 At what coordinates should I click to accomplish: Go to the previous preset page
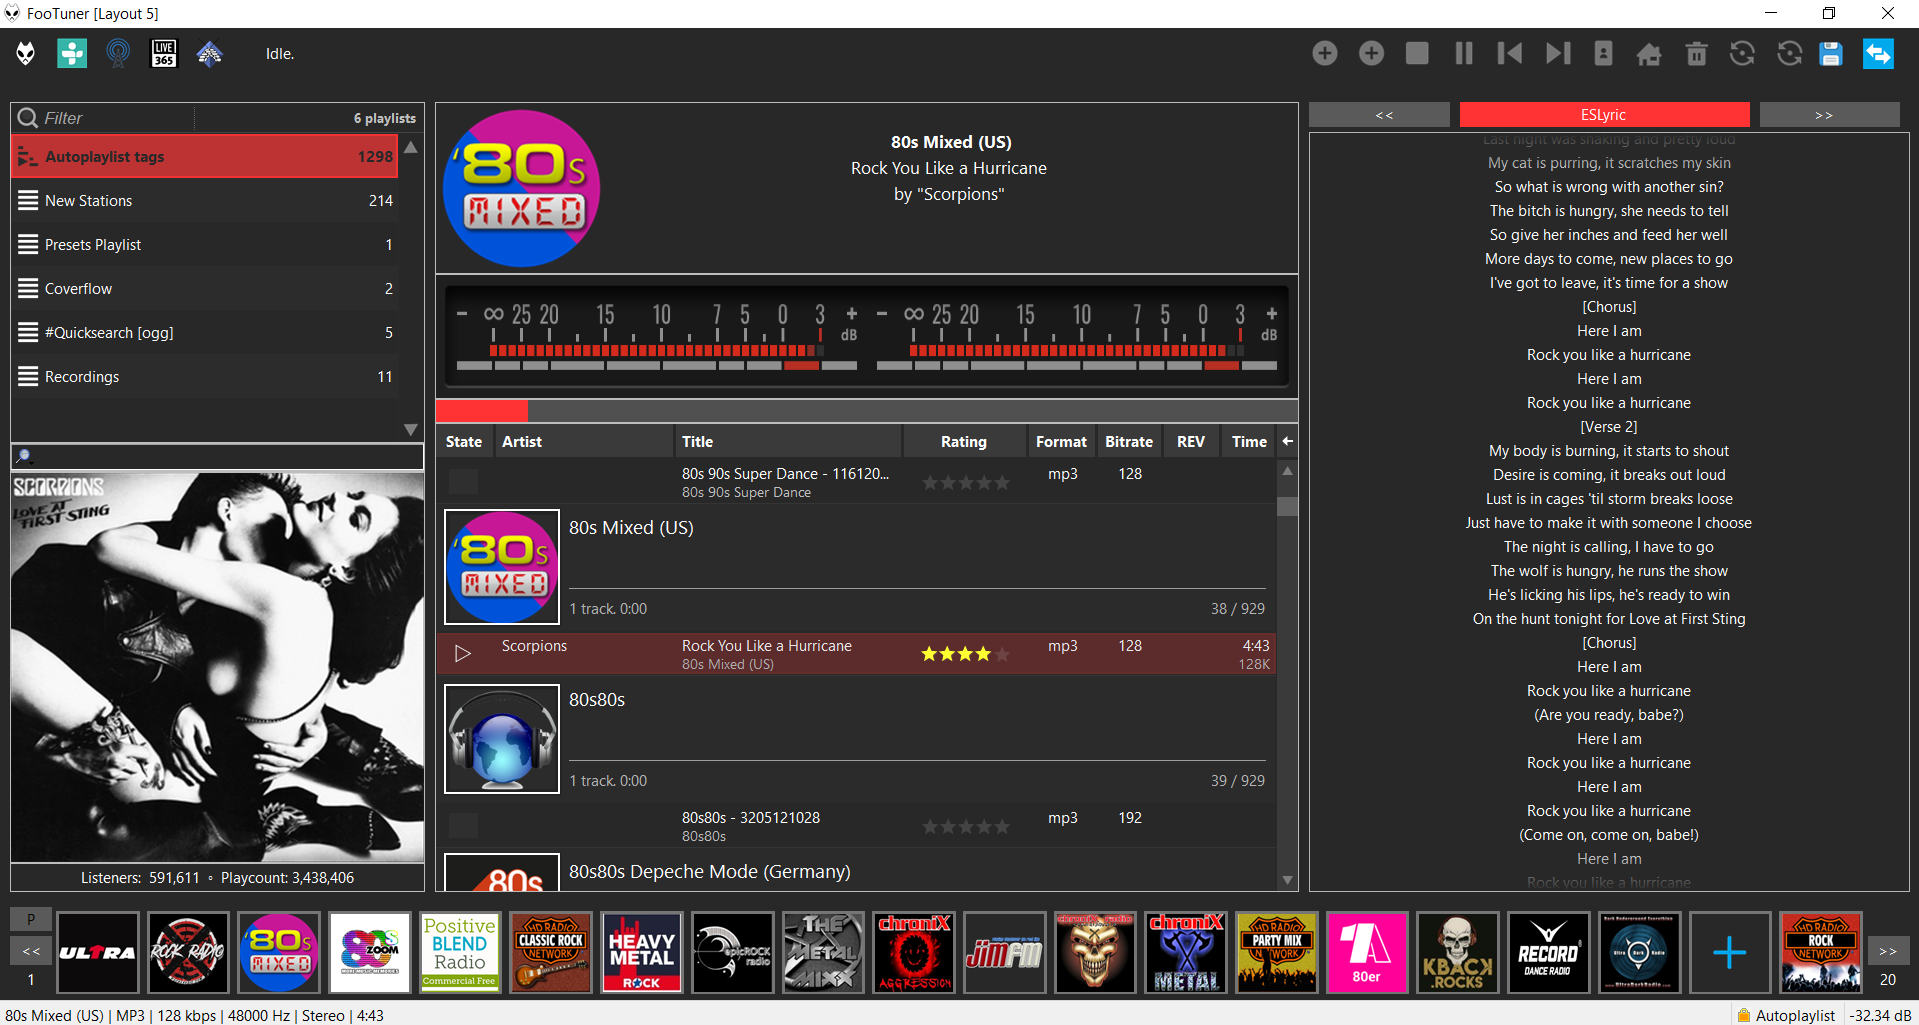(x=31, y=951)
